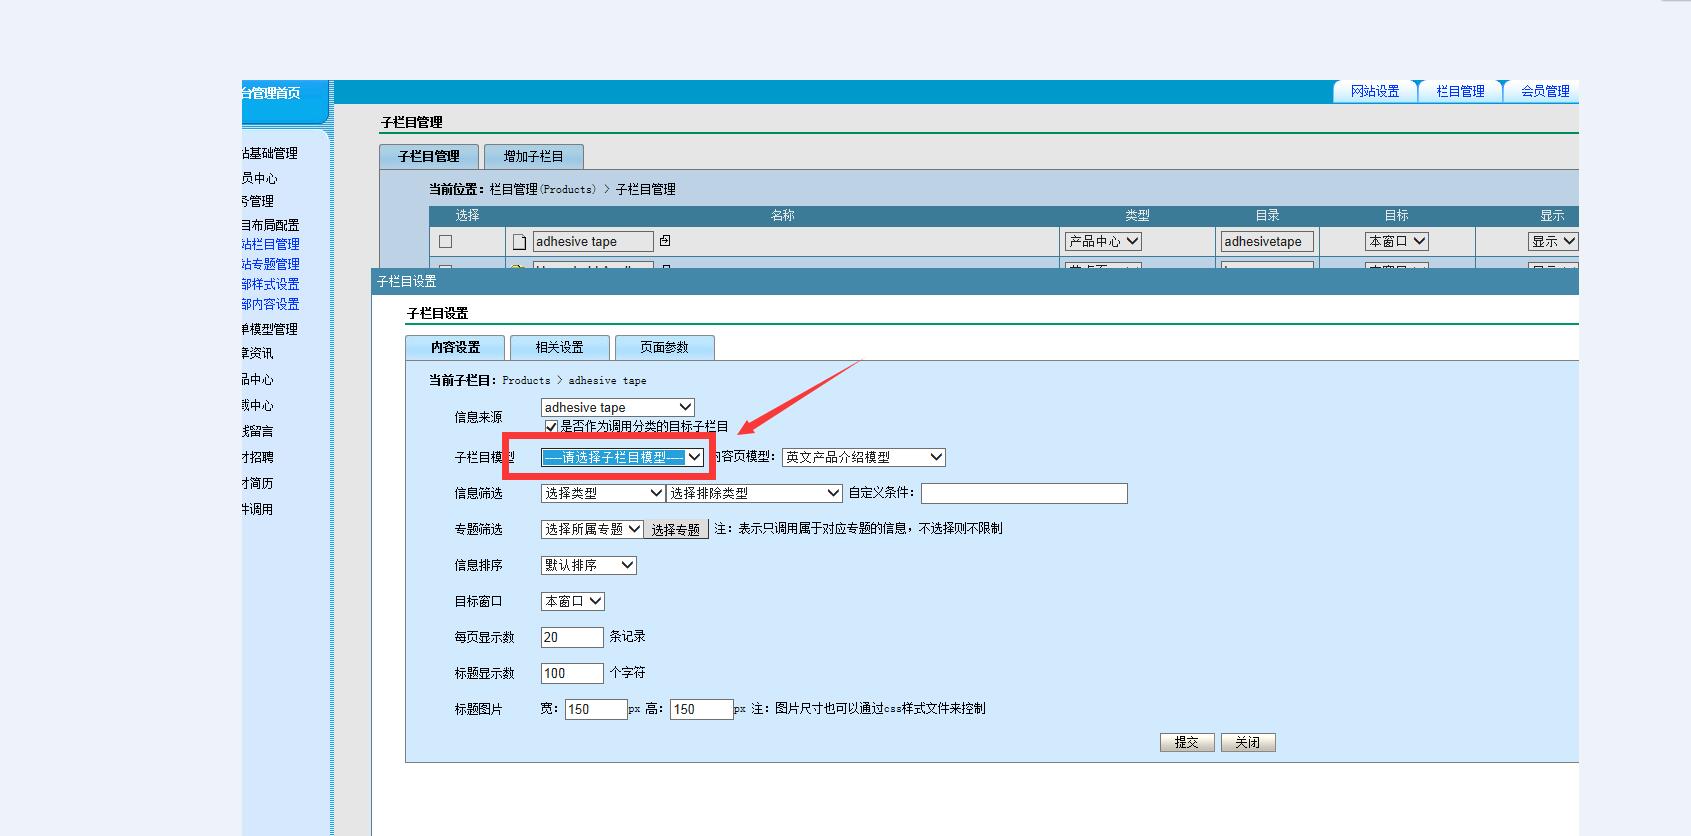Uncheck 是否作为调用分类的目标子栏目 checkbox
This screenshot has width=1691, height=836.
(x=551, y=426)
